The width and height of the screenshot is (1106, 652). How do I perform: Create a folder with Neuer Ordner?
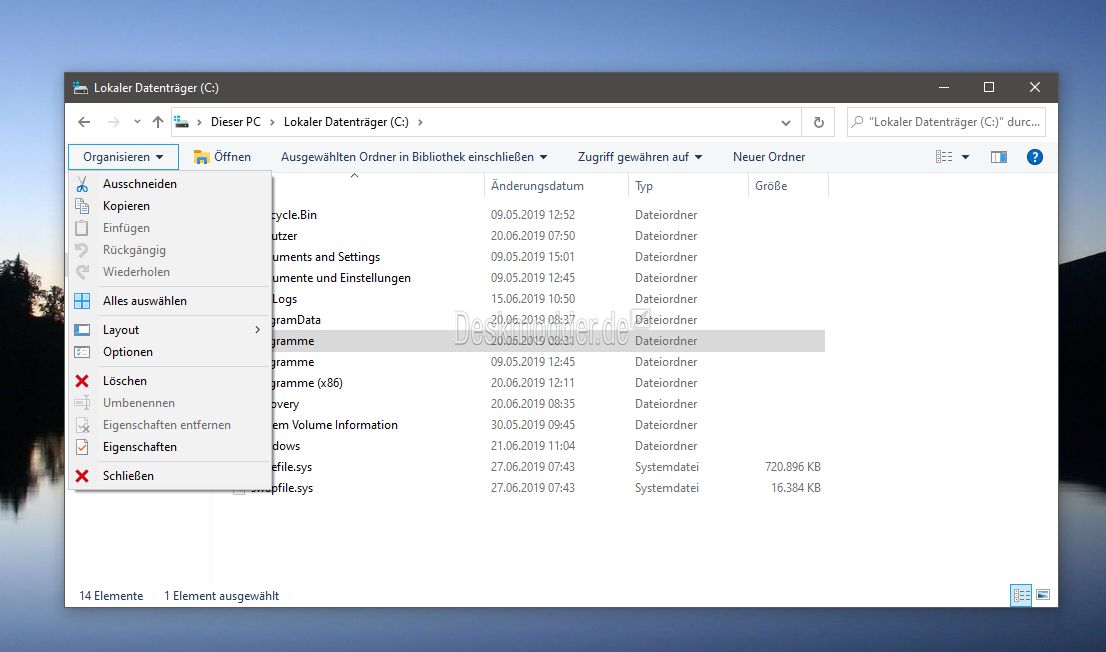coord(769,157)
